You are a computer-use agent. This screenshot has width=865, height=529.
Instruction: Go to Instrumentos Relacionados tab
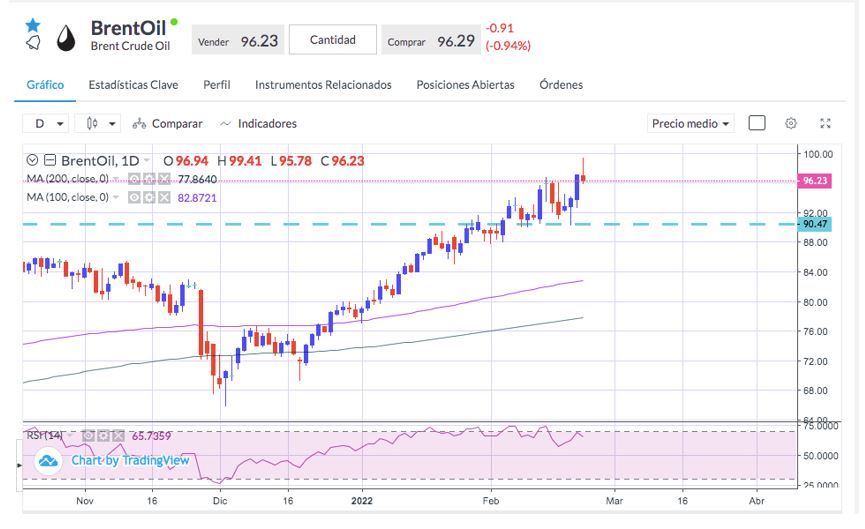(x=323, y=85)
